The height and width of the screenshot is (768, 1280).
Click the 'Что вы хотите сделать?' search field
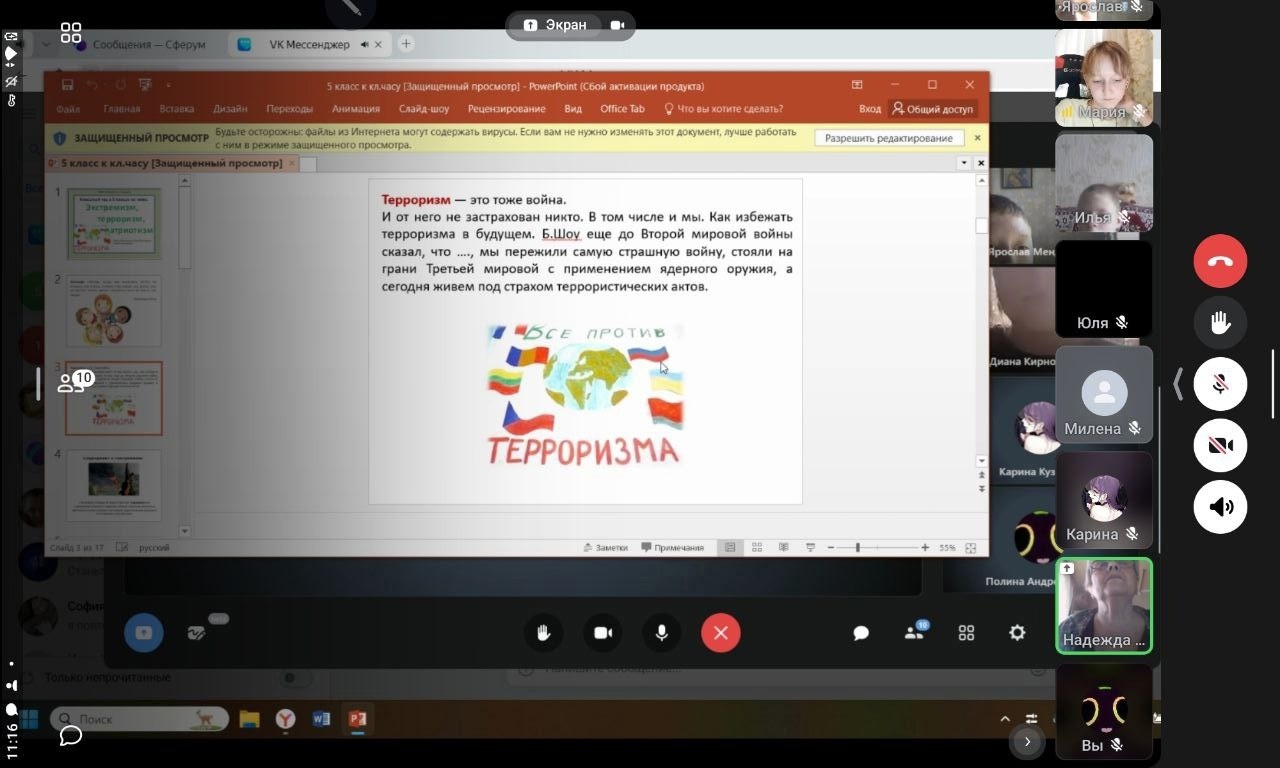(724, 109)
